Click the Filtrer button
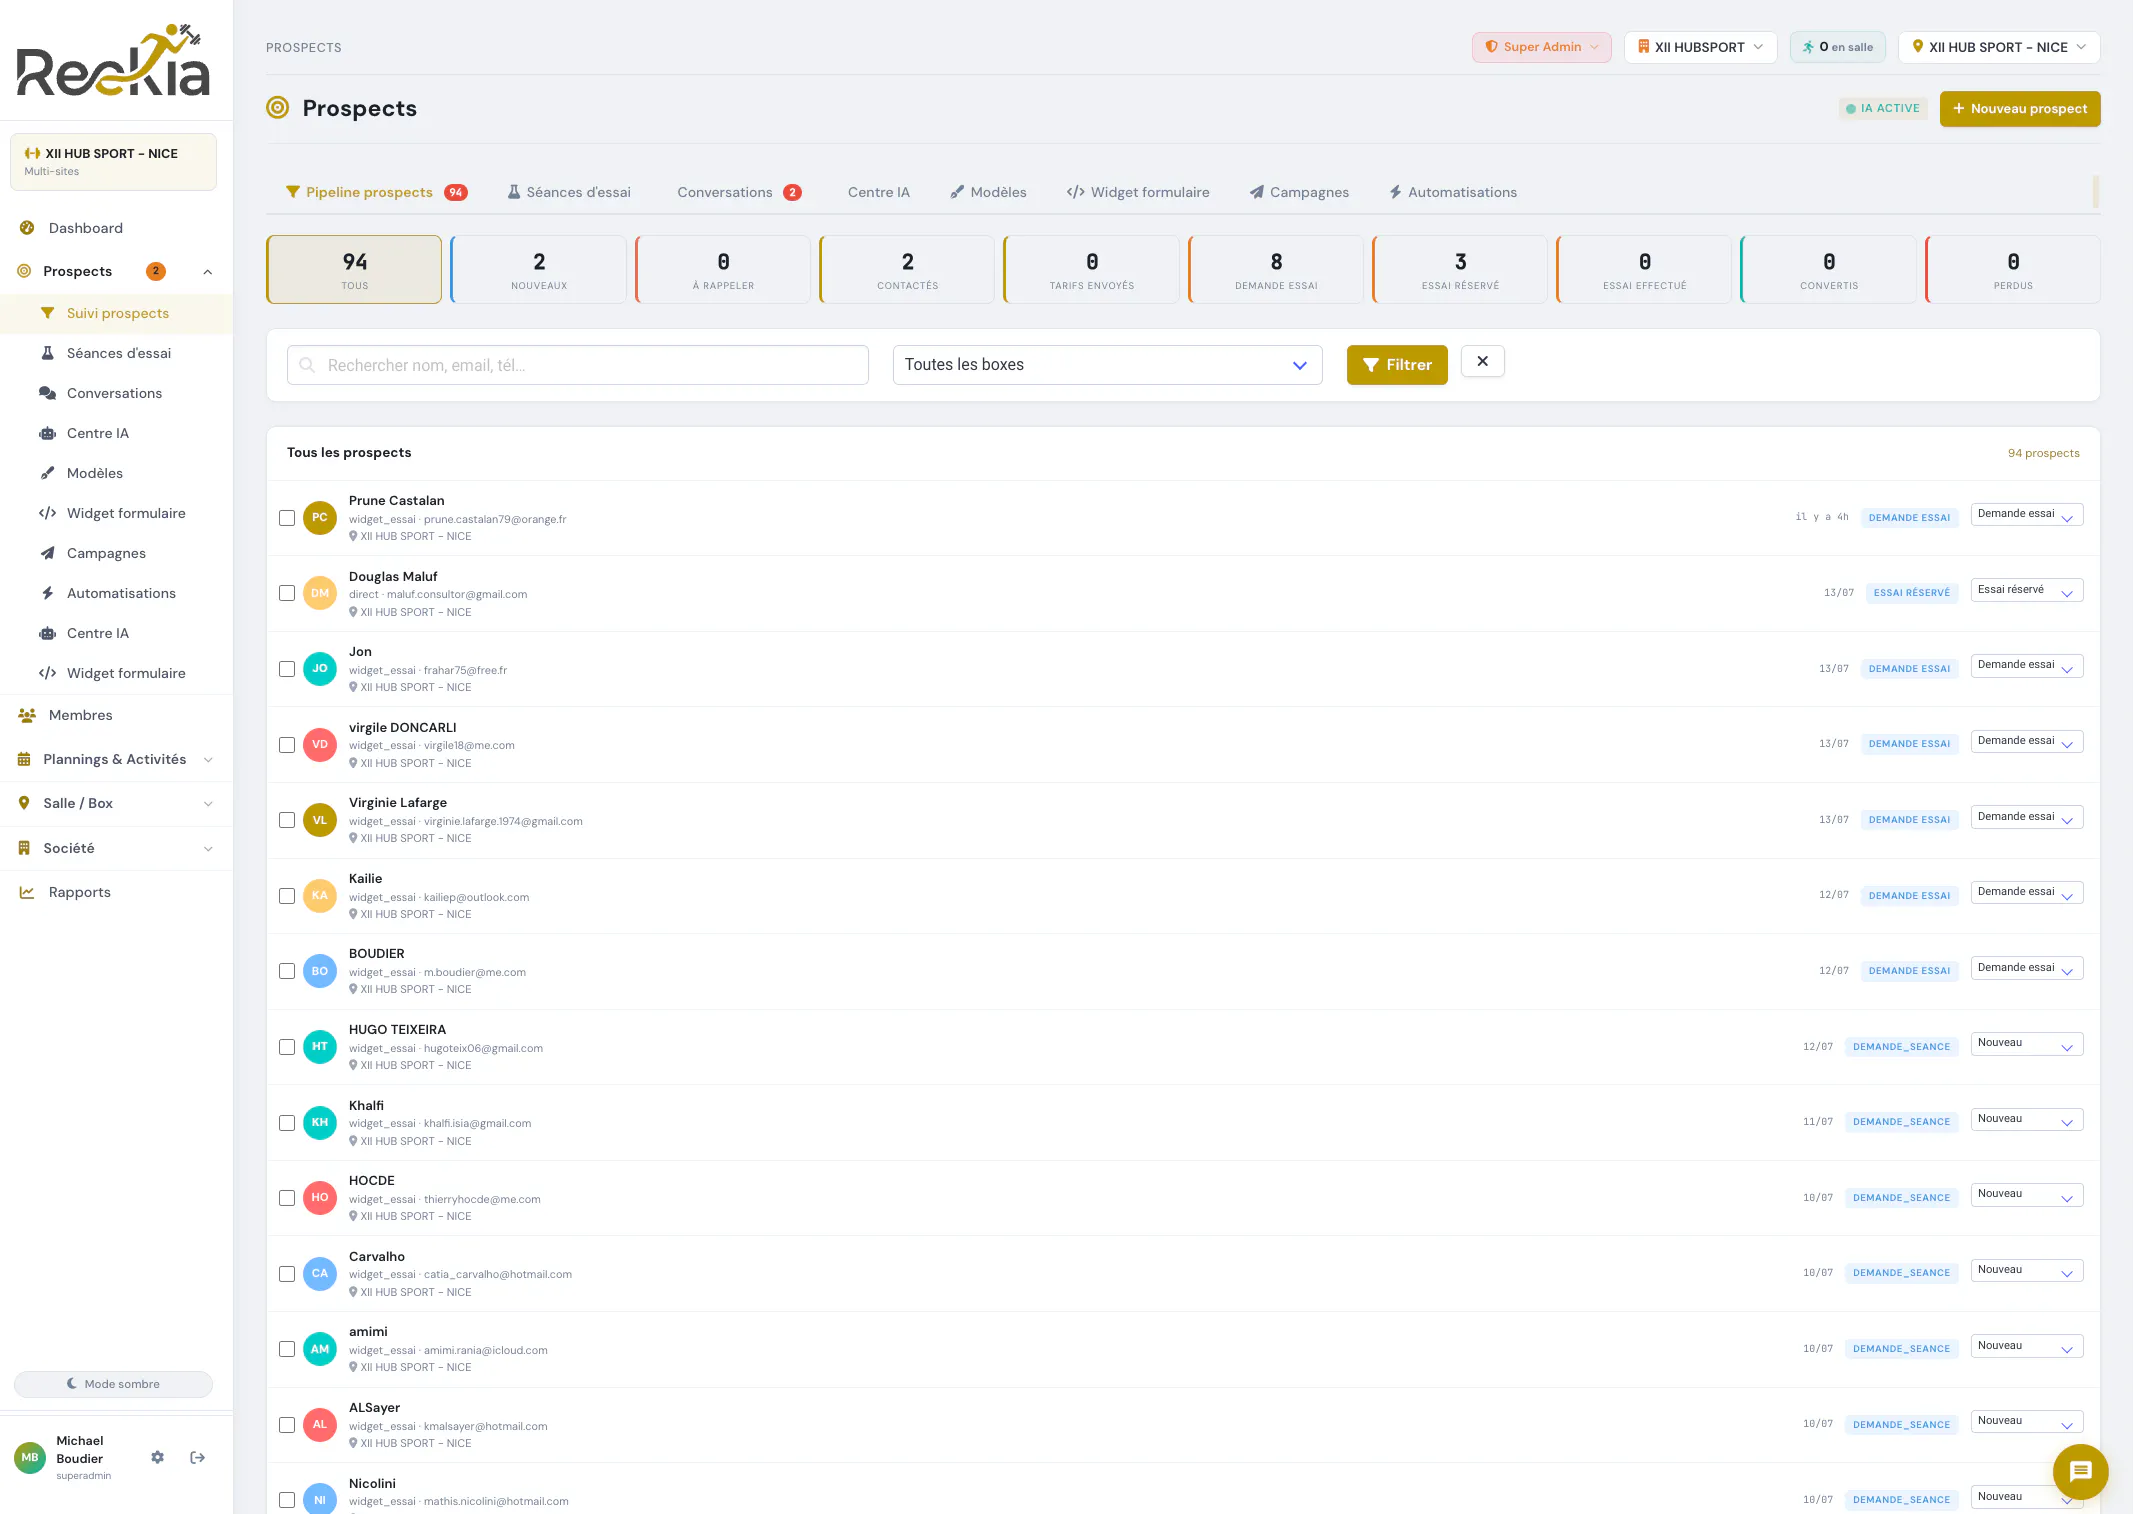Image resolution: width=2134 pixels, height=1514 pixels. 1397,365
